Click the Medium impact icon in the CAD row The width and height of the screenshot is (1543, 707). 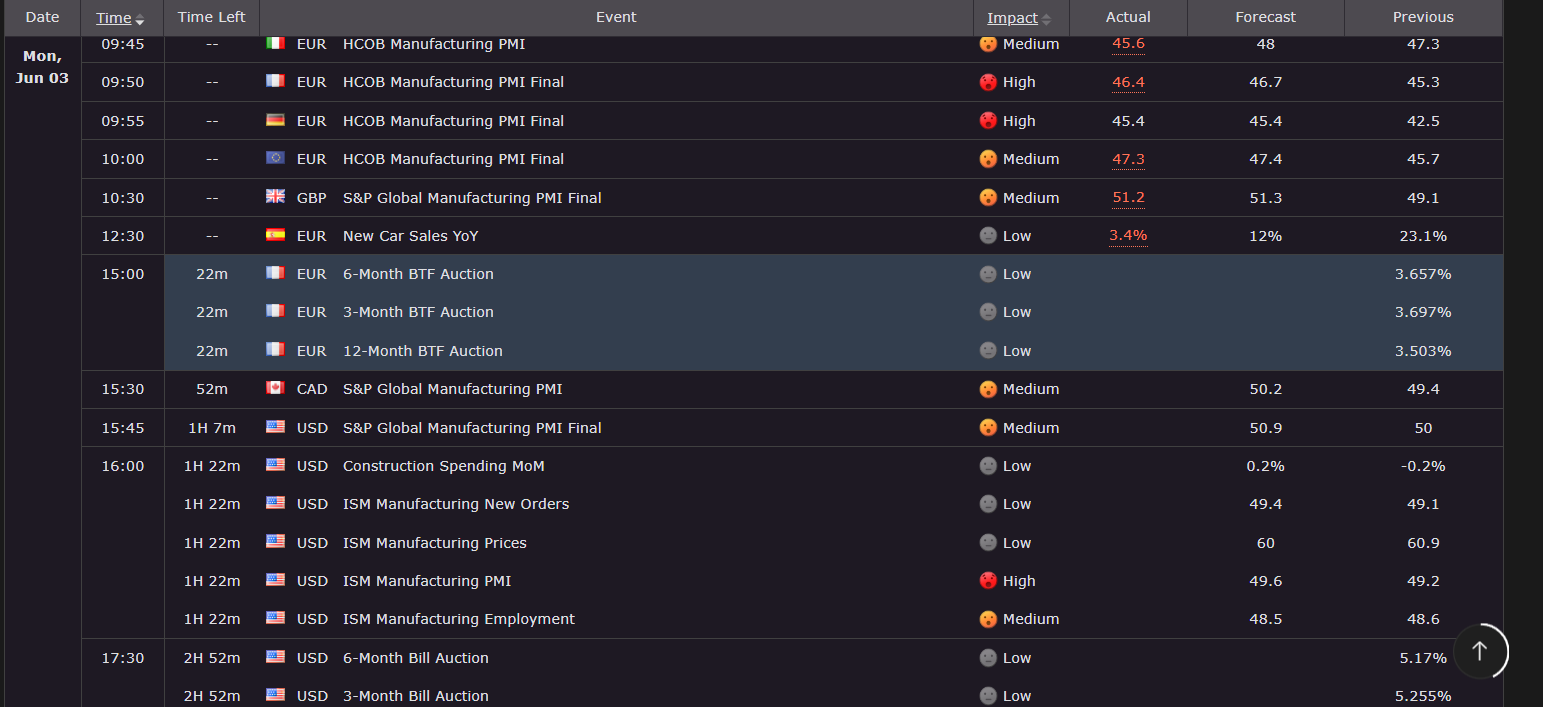(x=988, y=388)
